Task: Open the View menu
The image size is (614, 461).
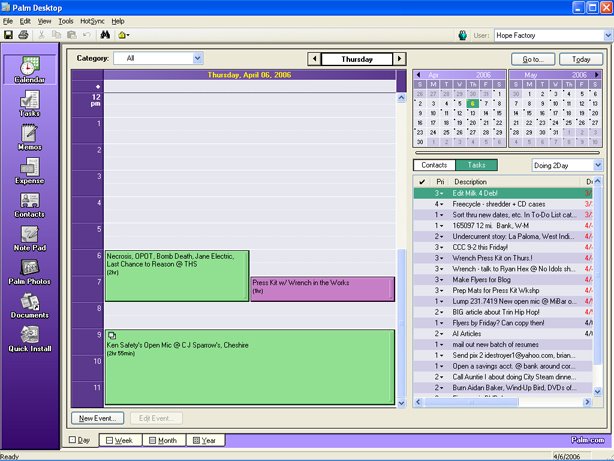Action: point(44,21)
